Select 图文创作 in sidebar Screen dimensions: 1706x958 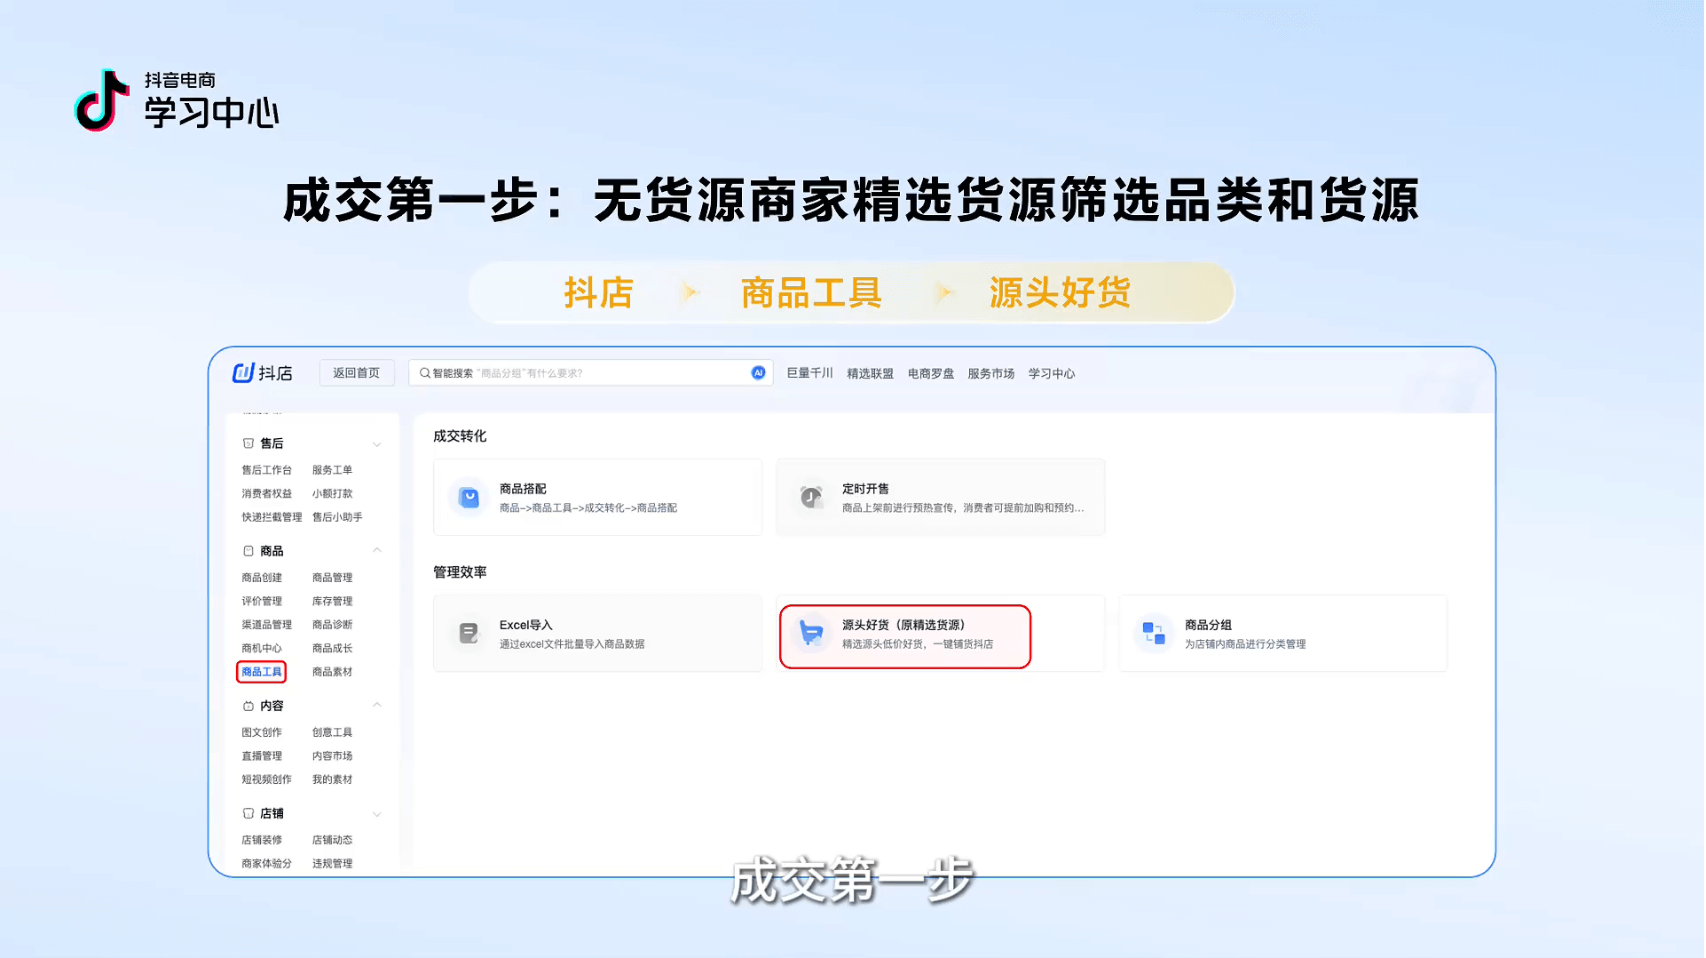[262, 733]
